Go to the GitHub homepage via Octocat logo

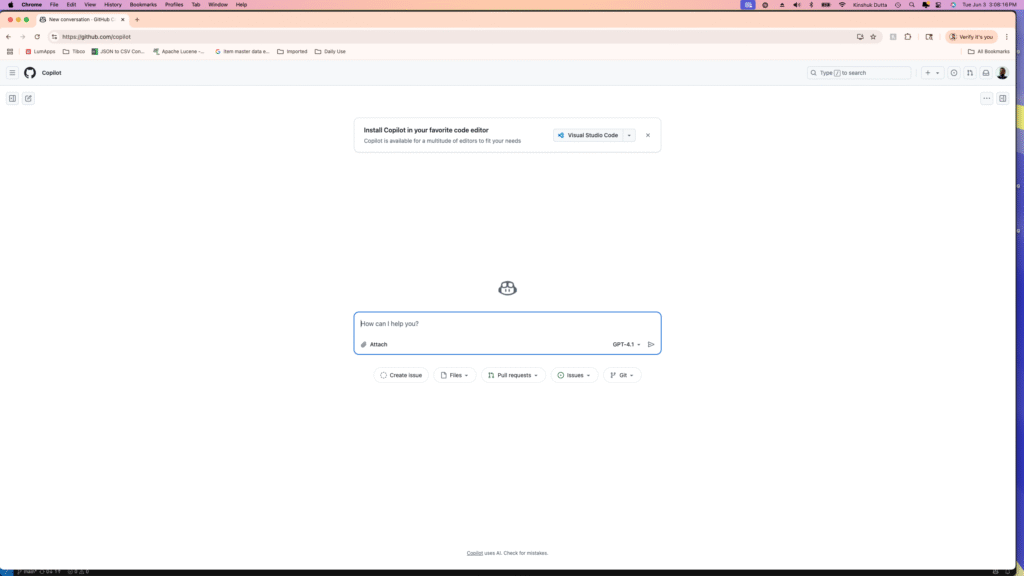click(x=30, y=73)
